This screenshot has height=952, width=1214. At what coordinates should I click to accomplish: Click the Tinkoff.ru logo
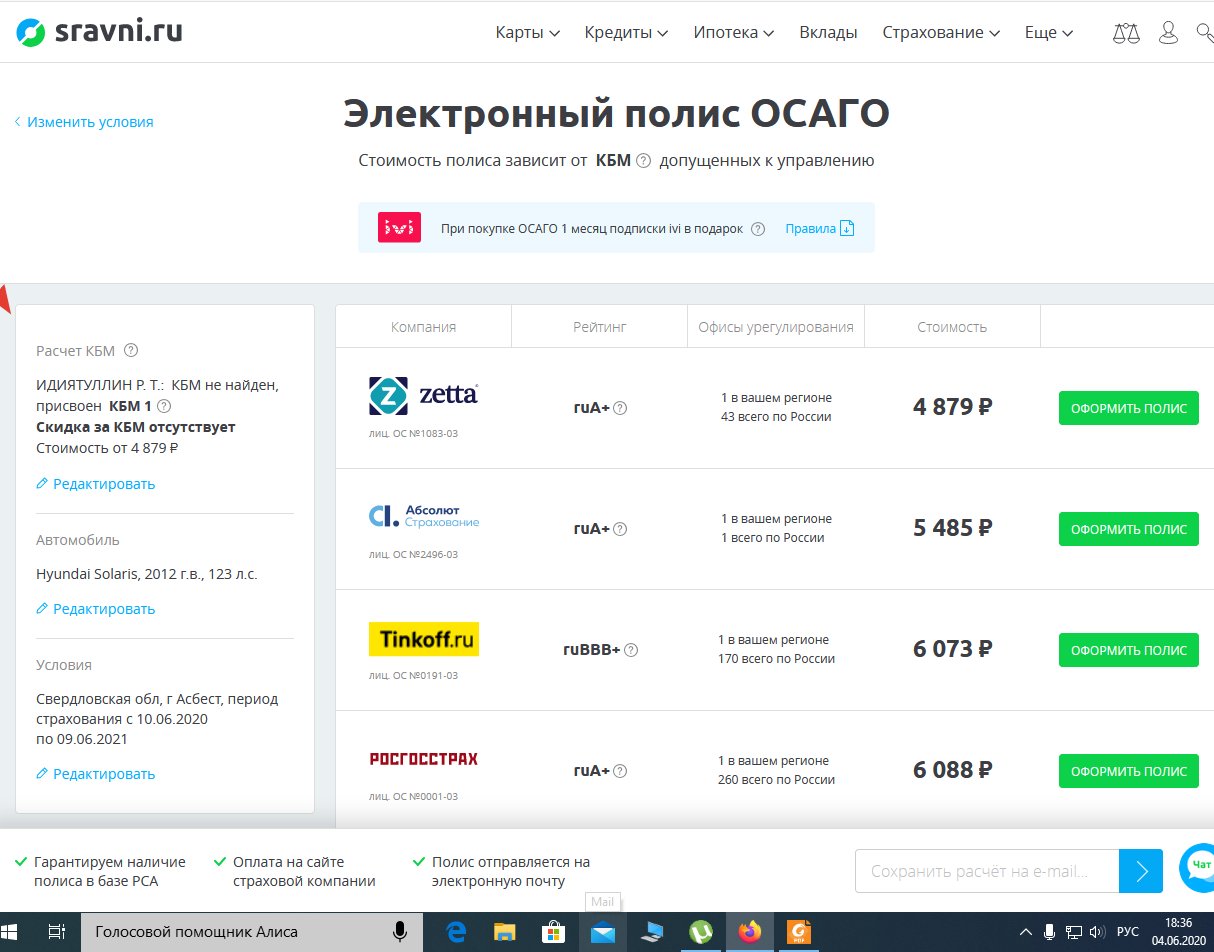pyautogui.click(x=423, y=638)
